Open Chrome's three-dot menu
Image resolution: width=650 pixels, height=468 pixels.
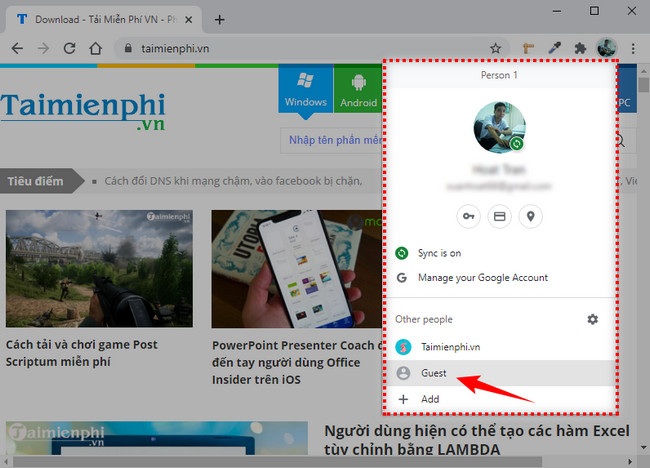[633, 48]
